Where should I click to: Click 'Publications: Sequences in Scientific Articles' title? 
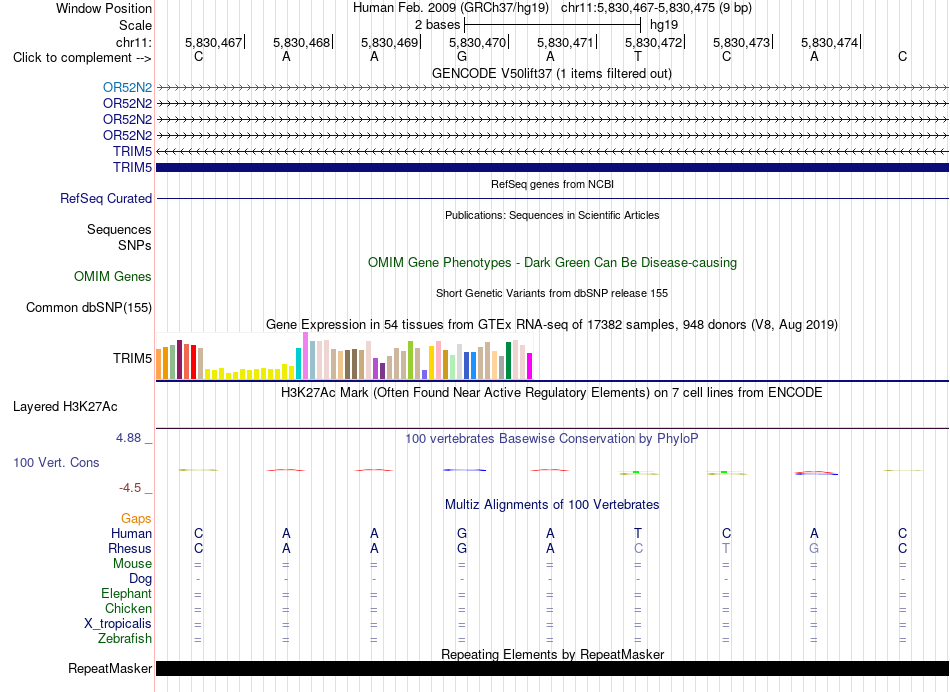click(552, 215)
